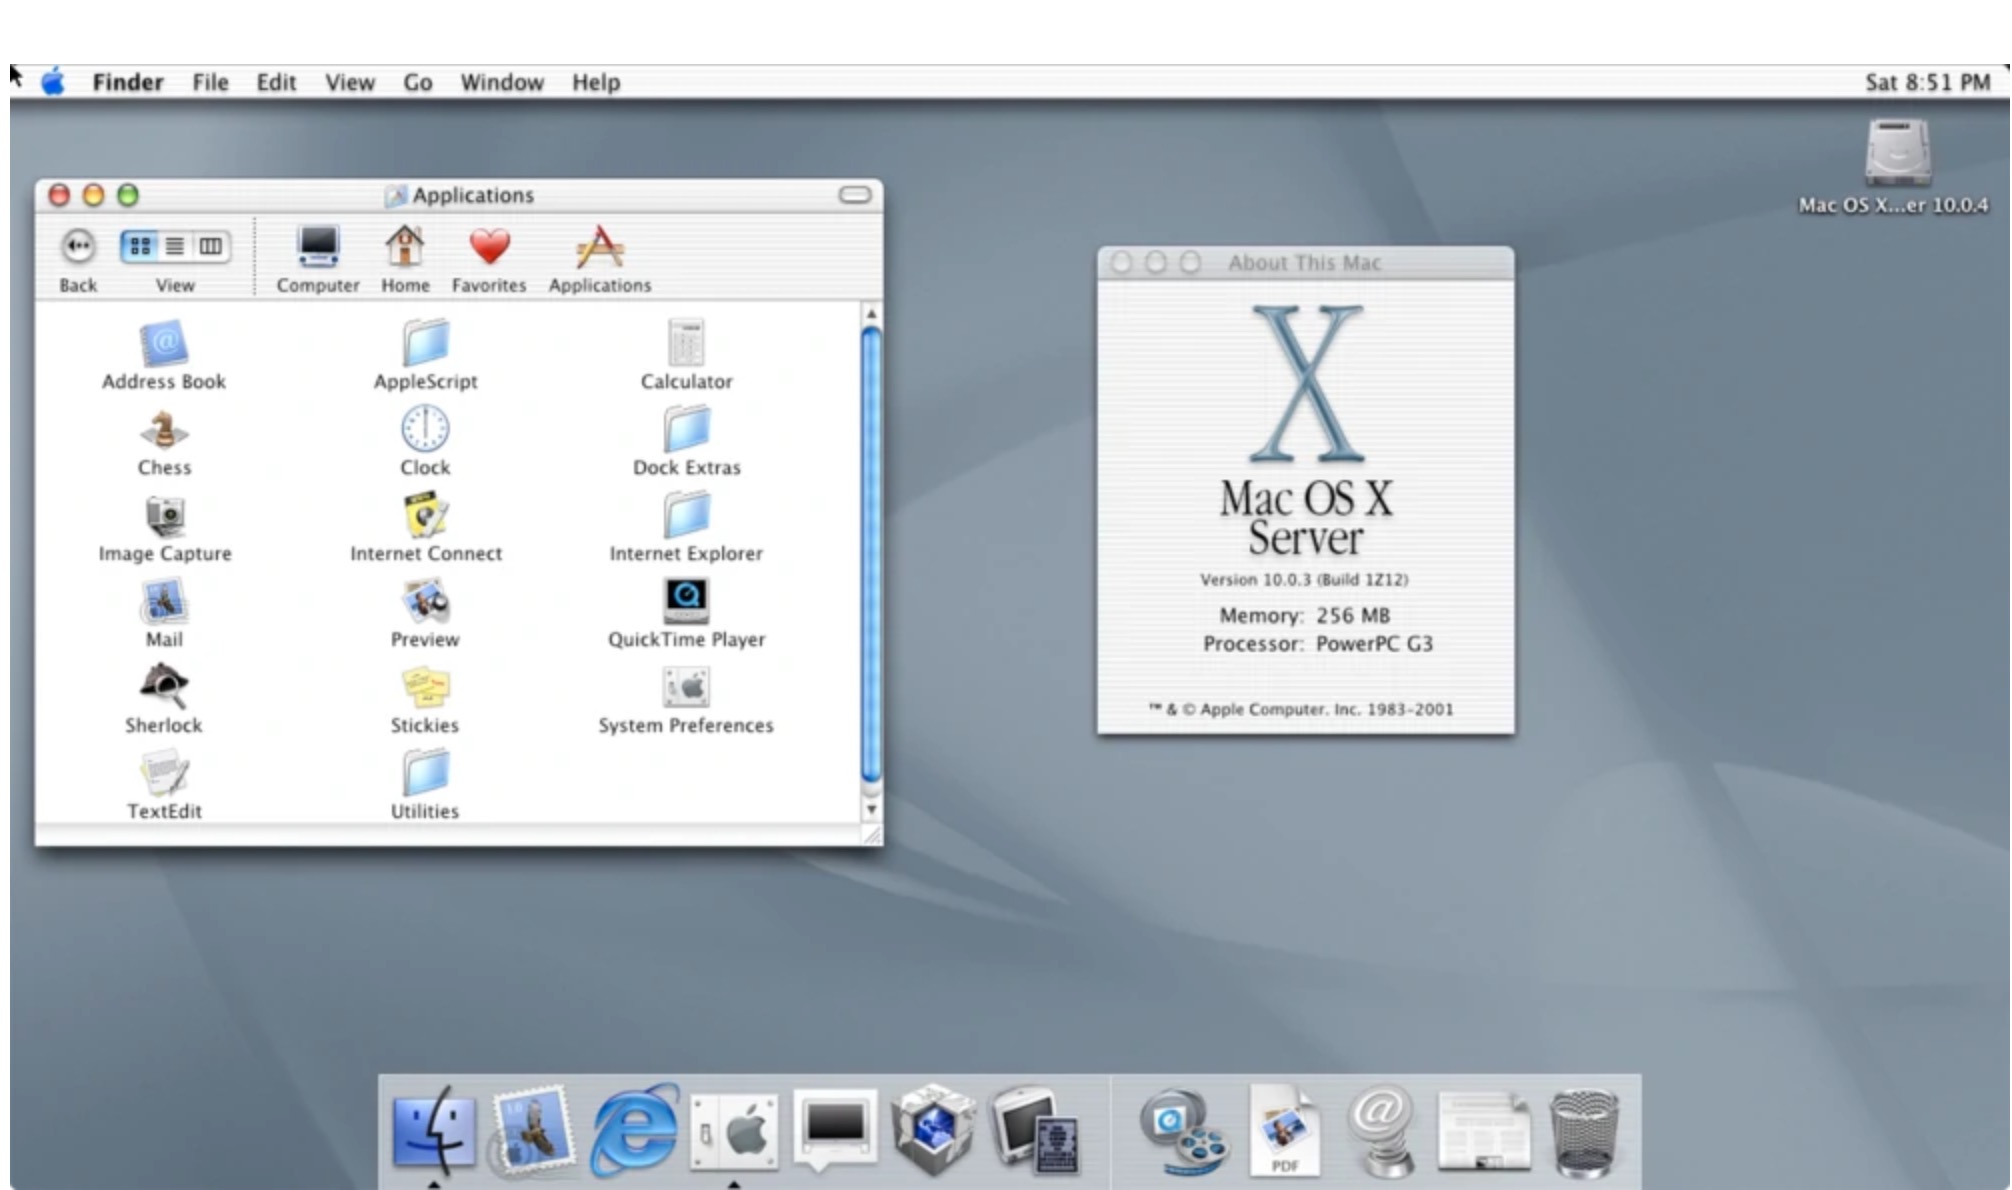This screenshot has height=1190, width=2012.
Task: Select the Image Capture application
Action: coord(164,517)
